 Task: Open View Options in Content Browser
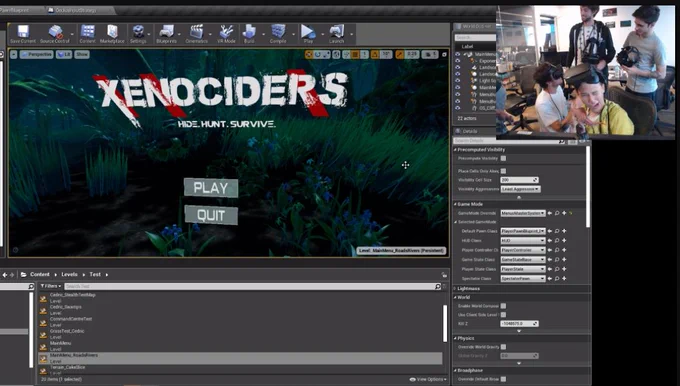[428, 379]
